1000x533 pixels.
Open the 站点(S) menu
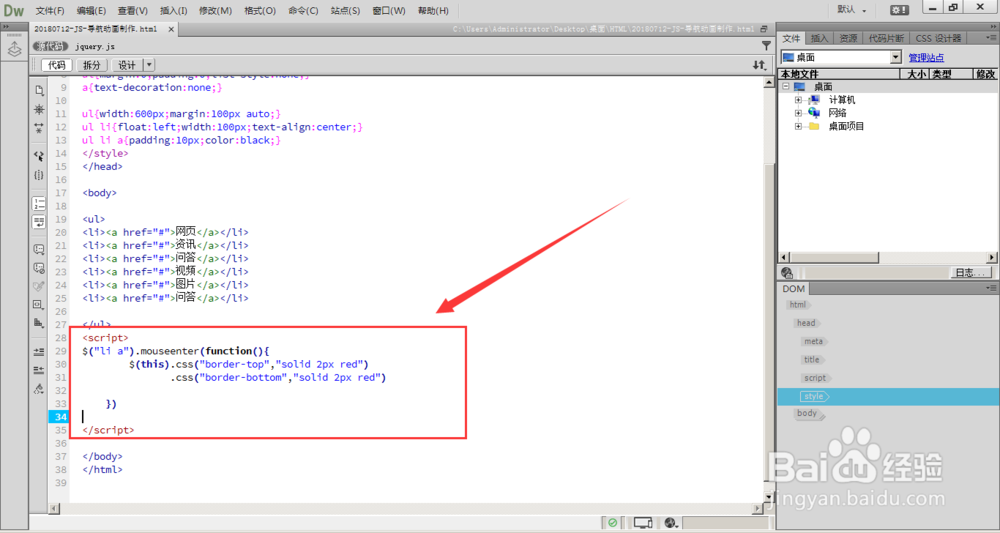[345, 11]
